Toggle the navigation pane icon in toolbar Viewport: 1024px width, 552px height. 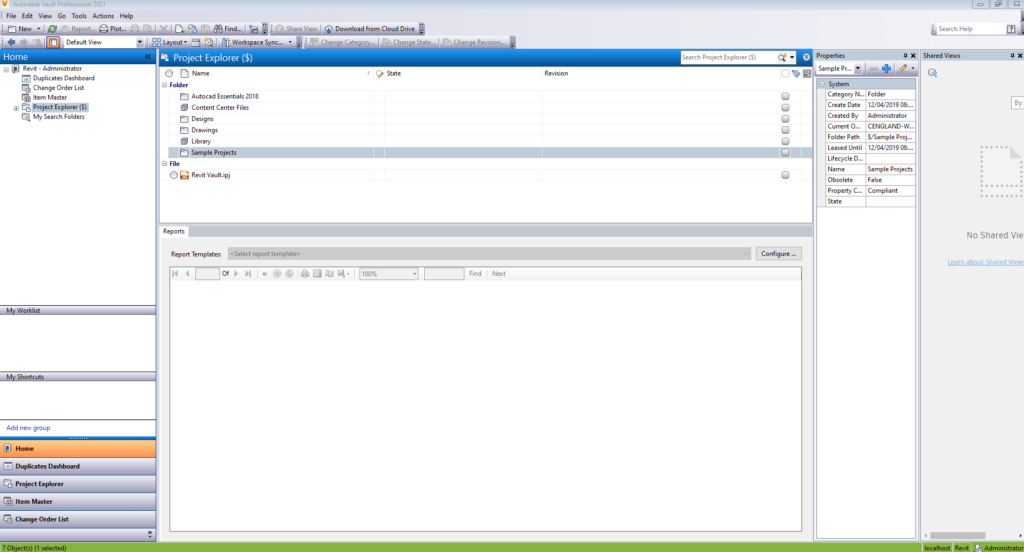click(x=53, y=42)
